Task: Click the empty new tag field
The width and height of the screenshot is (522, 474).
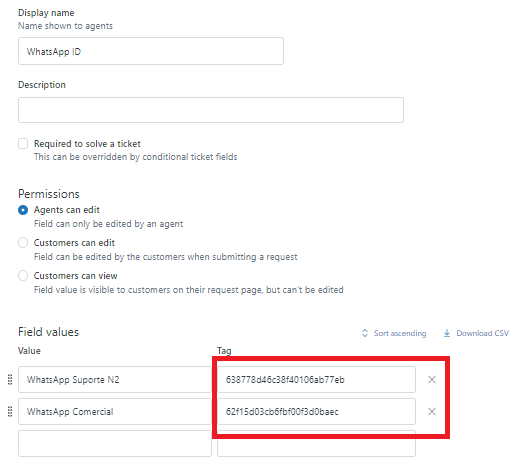Action: [316, 445]
